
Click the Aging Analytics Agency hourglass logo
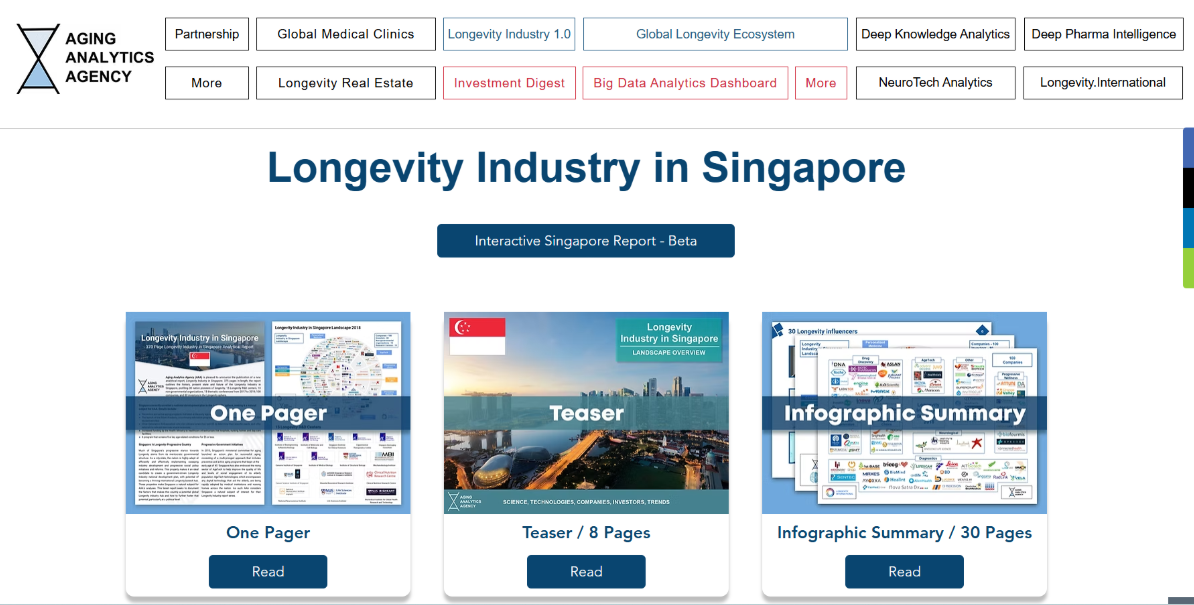(39, 59)
